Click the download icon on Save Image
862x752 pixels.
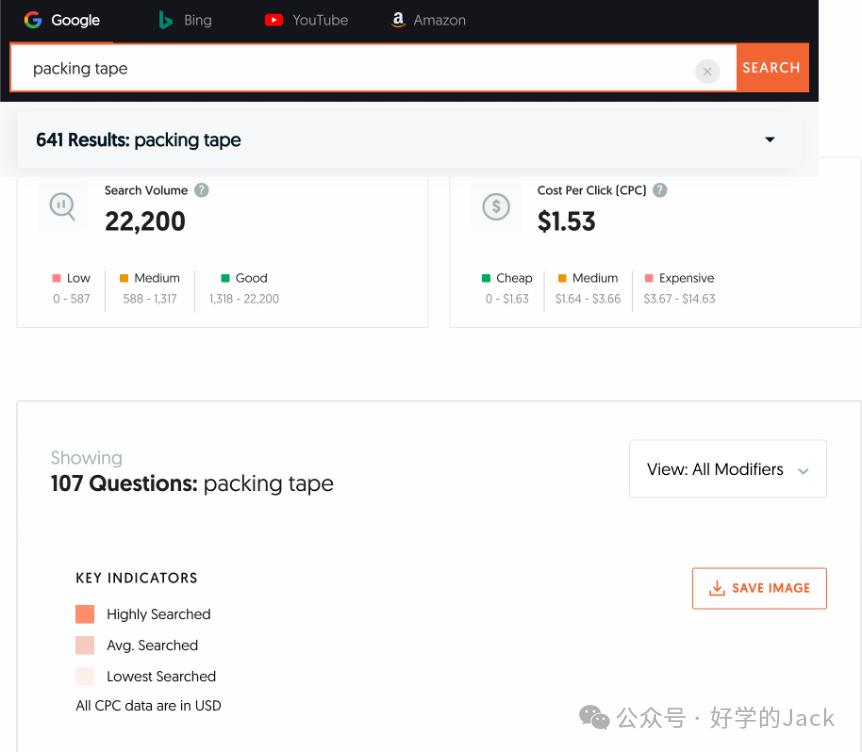coord(717,588)
